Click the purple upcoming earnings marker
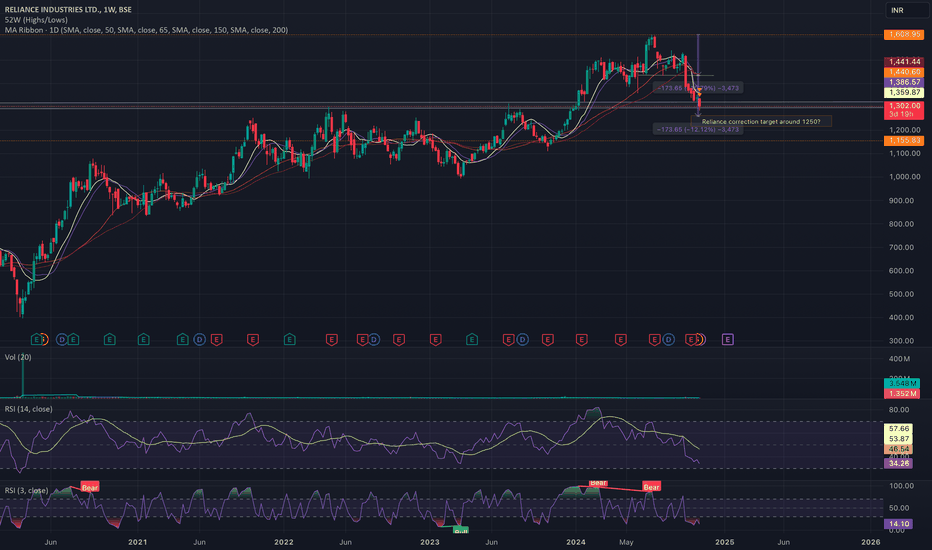932x550 pixels. tap(728, 340)
